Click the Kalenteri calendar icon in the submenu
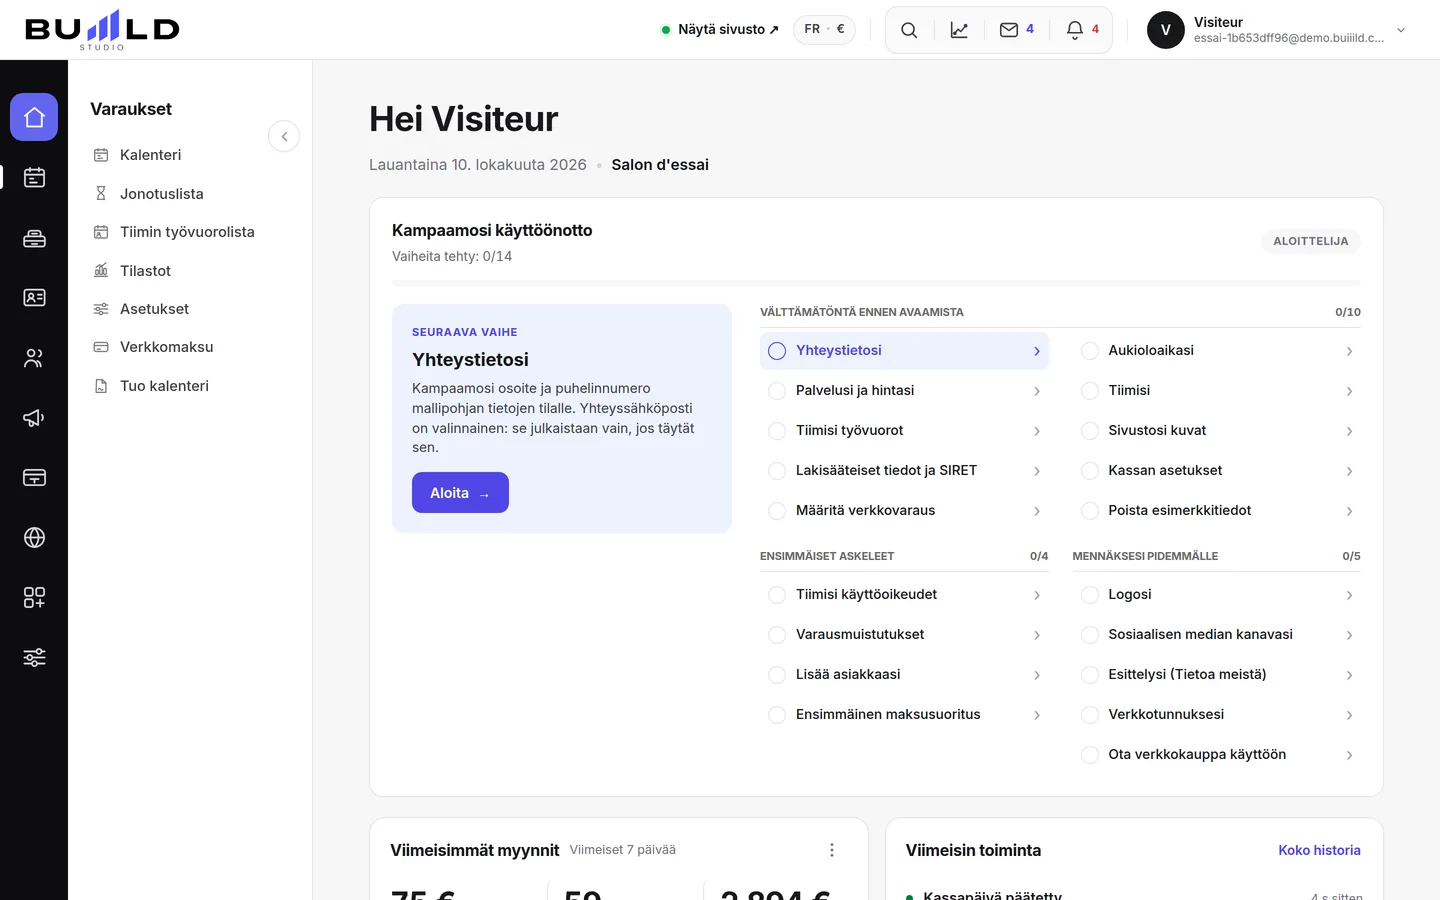Image resolution: width=1440 pixels, height=900 pixels. tap(101, 155)
